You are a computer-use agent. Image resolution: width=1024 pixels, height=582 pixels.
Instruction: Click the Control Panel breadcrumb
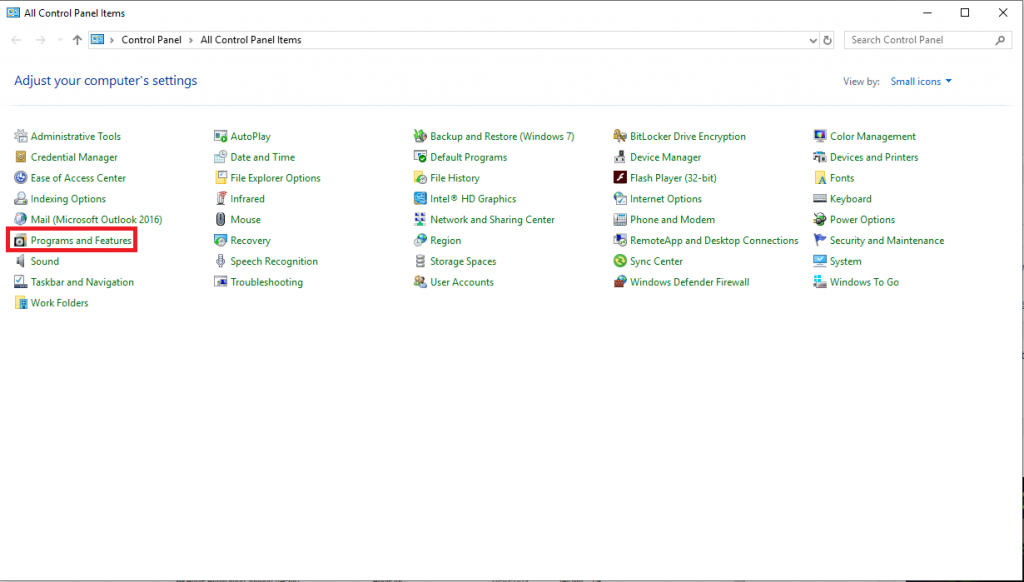coord(152,40)
